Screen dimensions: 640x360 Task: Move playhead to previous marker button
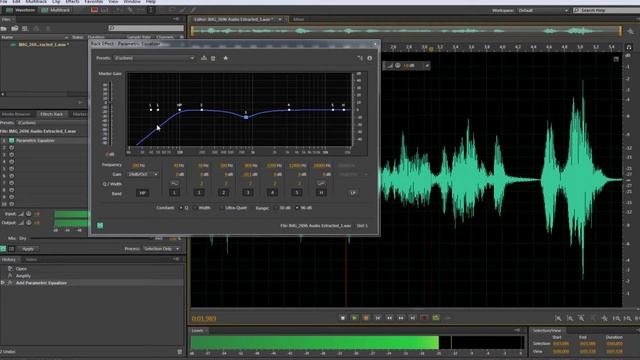pyautogui.click(x=378, y=318)
